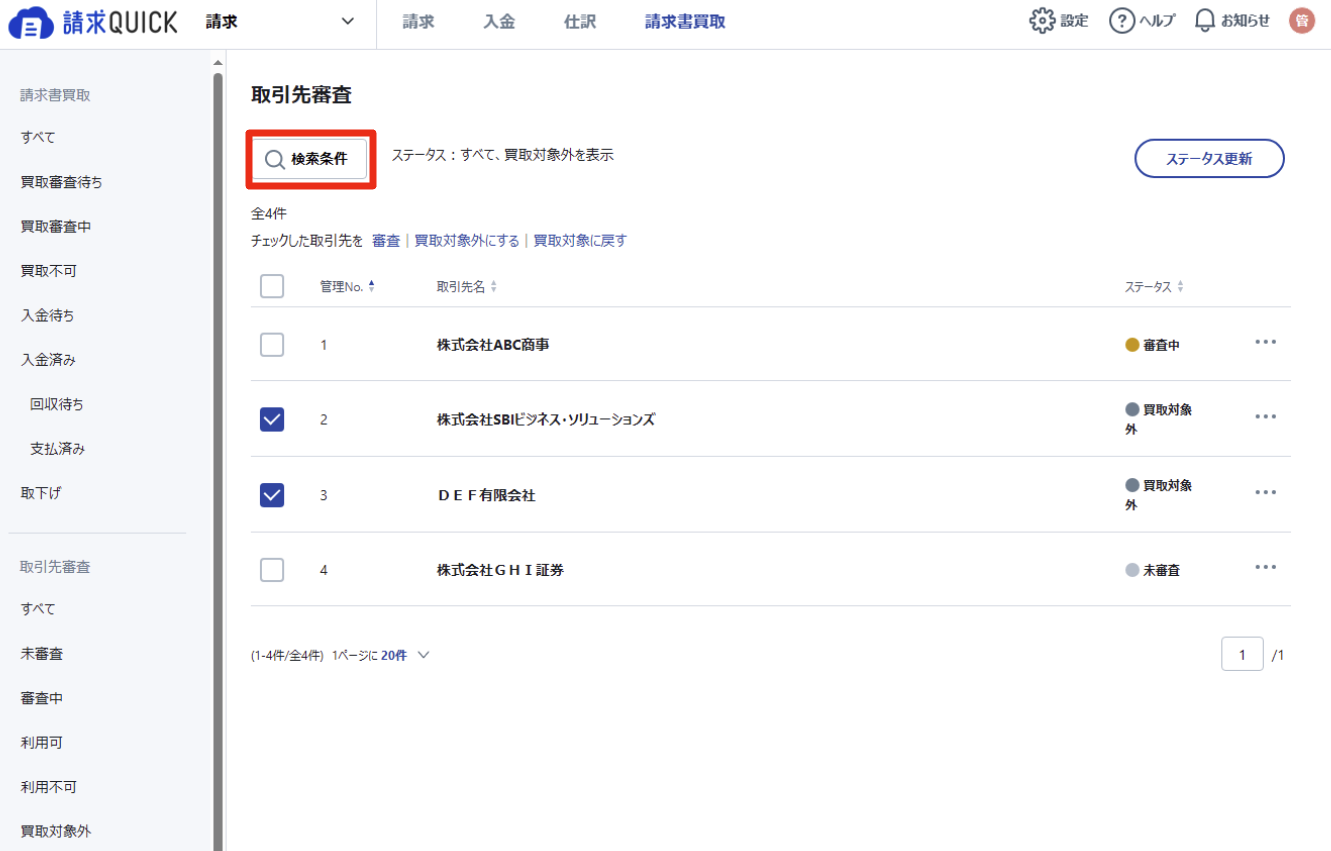This screenshot has height=851, width=1331.
Task: Toggle the select-all header checkbox
Action: tap(272, 286)
